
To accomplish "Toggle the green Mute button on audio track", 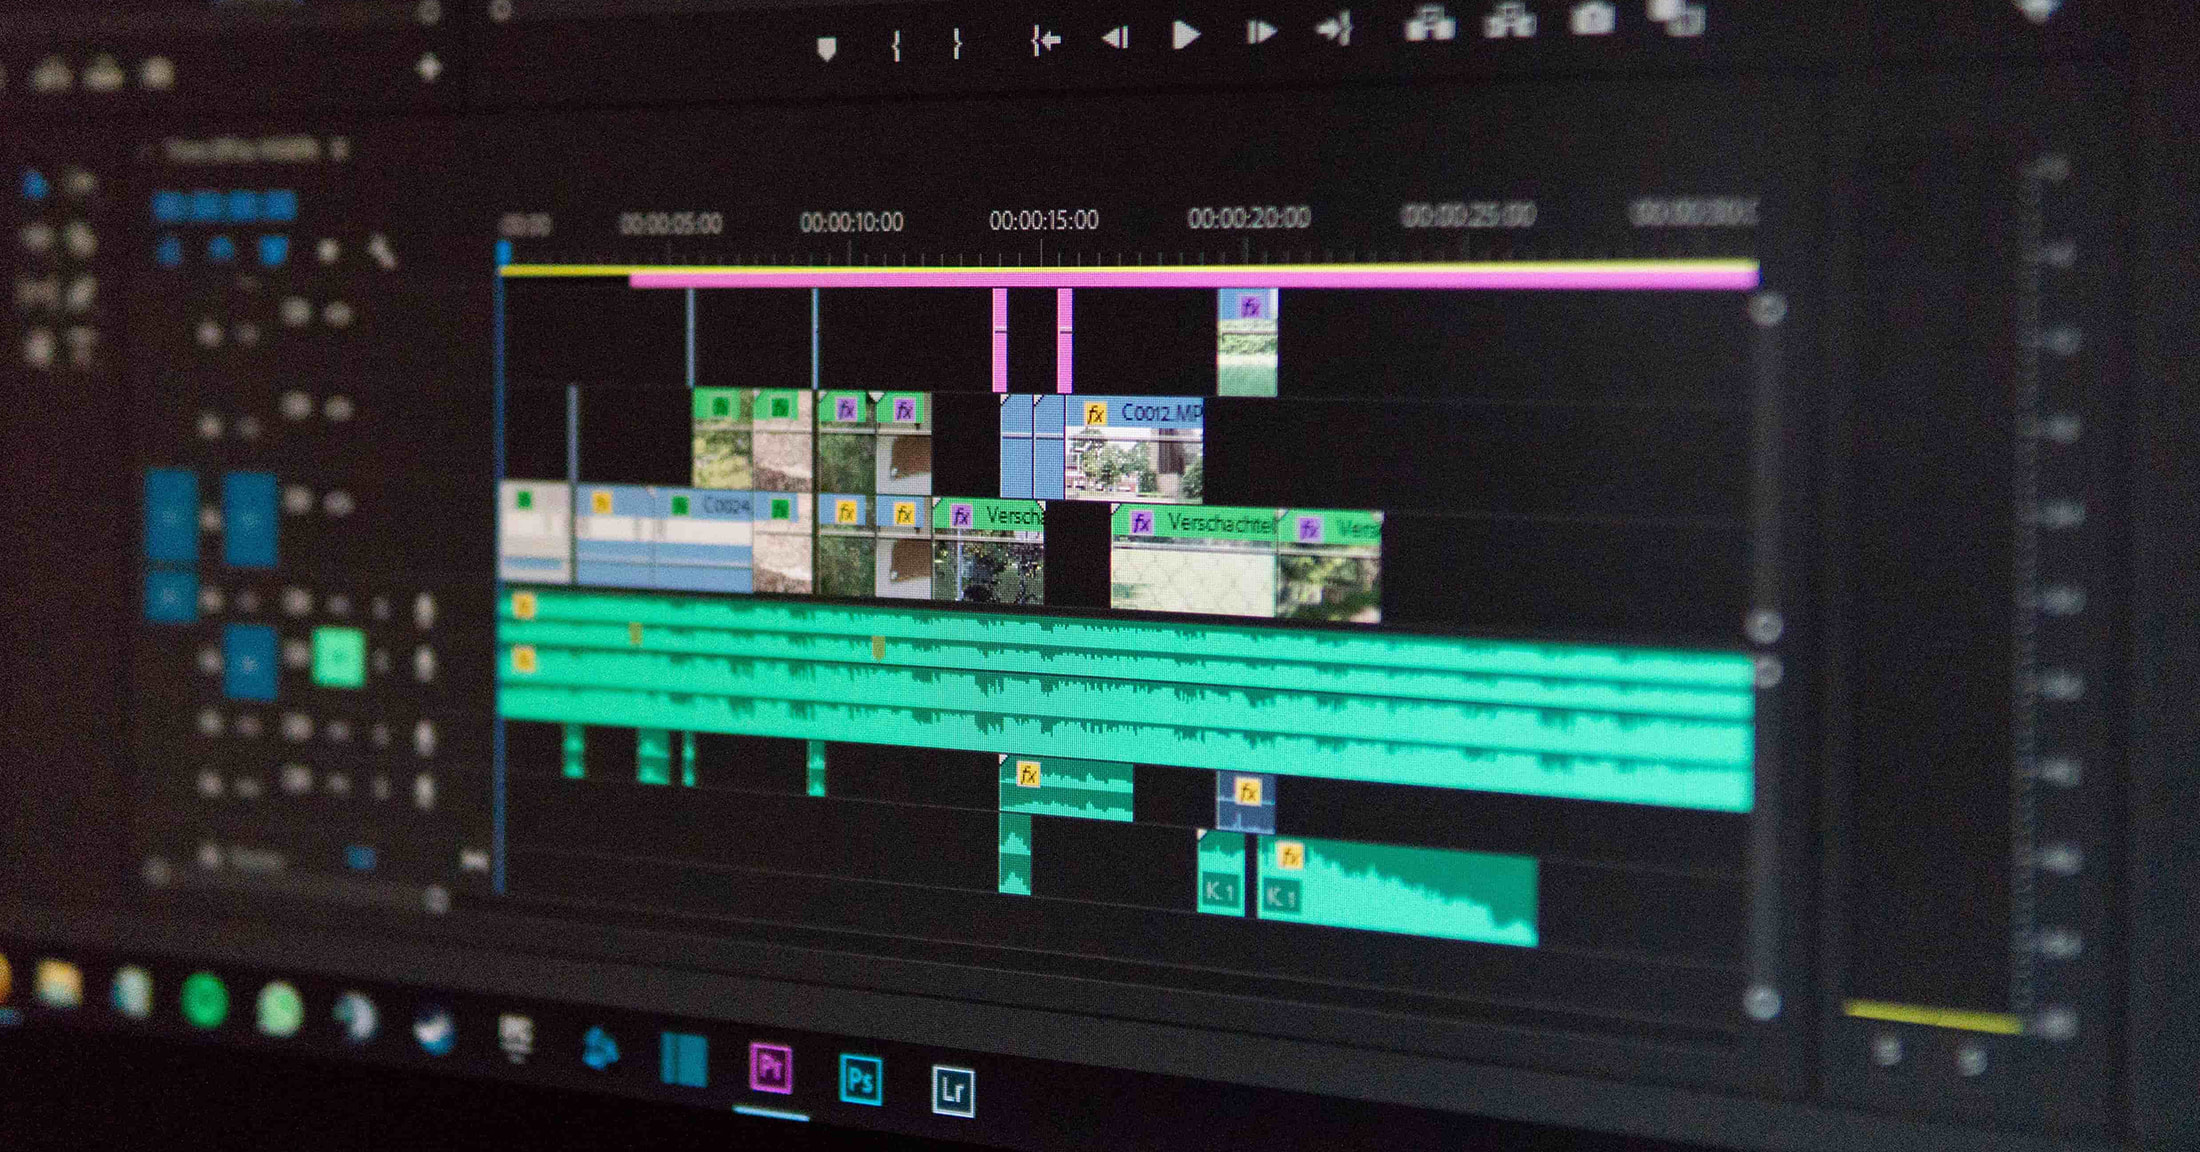I will tap(338, 658).
